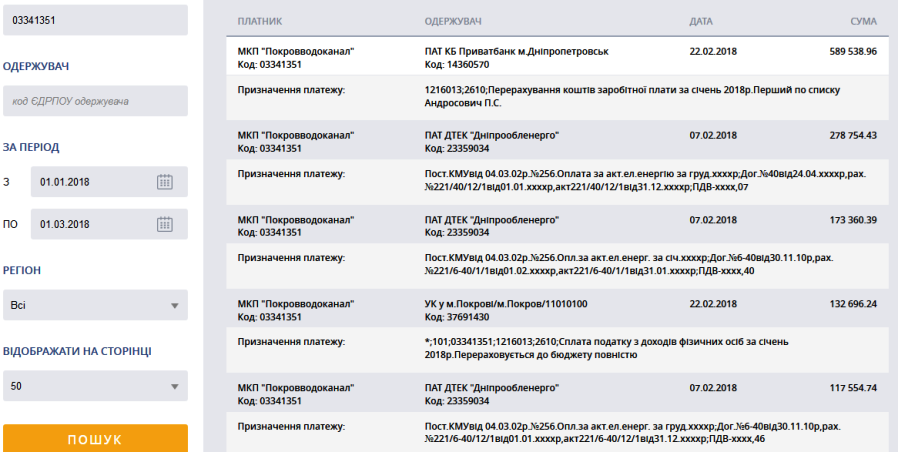Click the orange ПОШУК button
The image size is (898, 452).
click(95, 439)
